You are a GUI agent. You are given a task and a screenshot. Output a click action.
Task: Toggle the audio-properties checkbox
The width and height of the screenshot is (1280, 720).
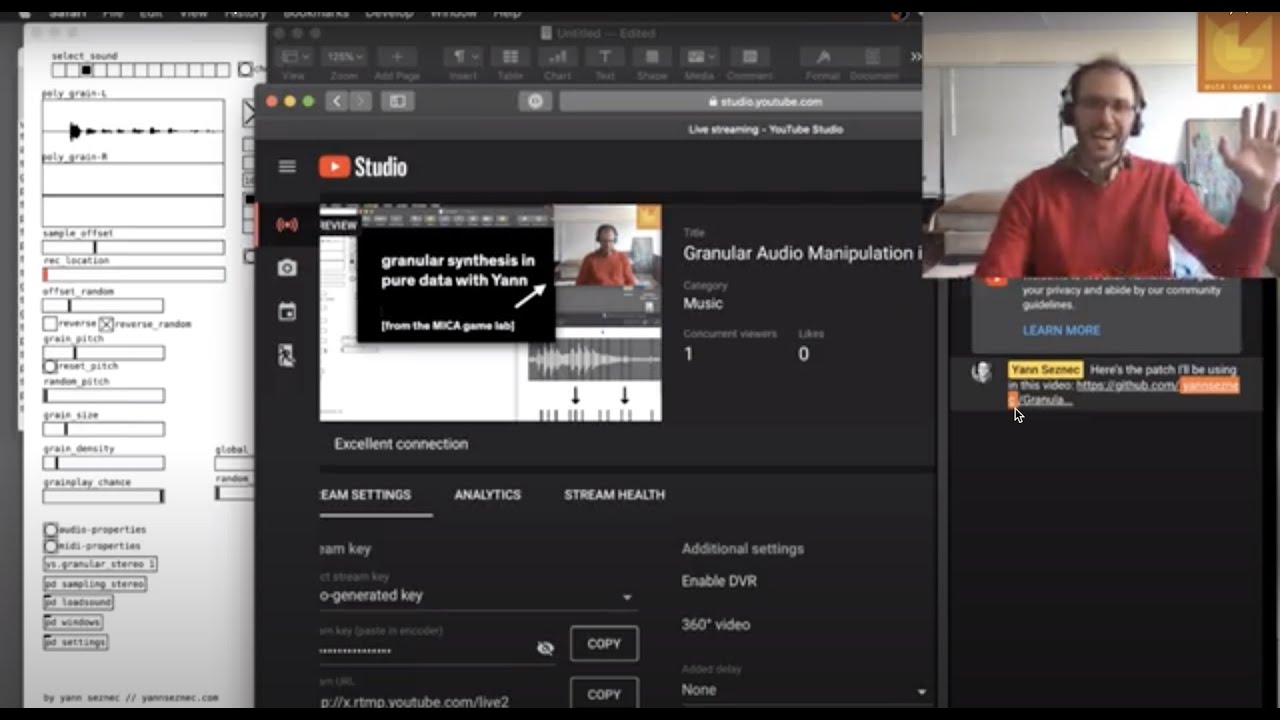pos(50,530)
